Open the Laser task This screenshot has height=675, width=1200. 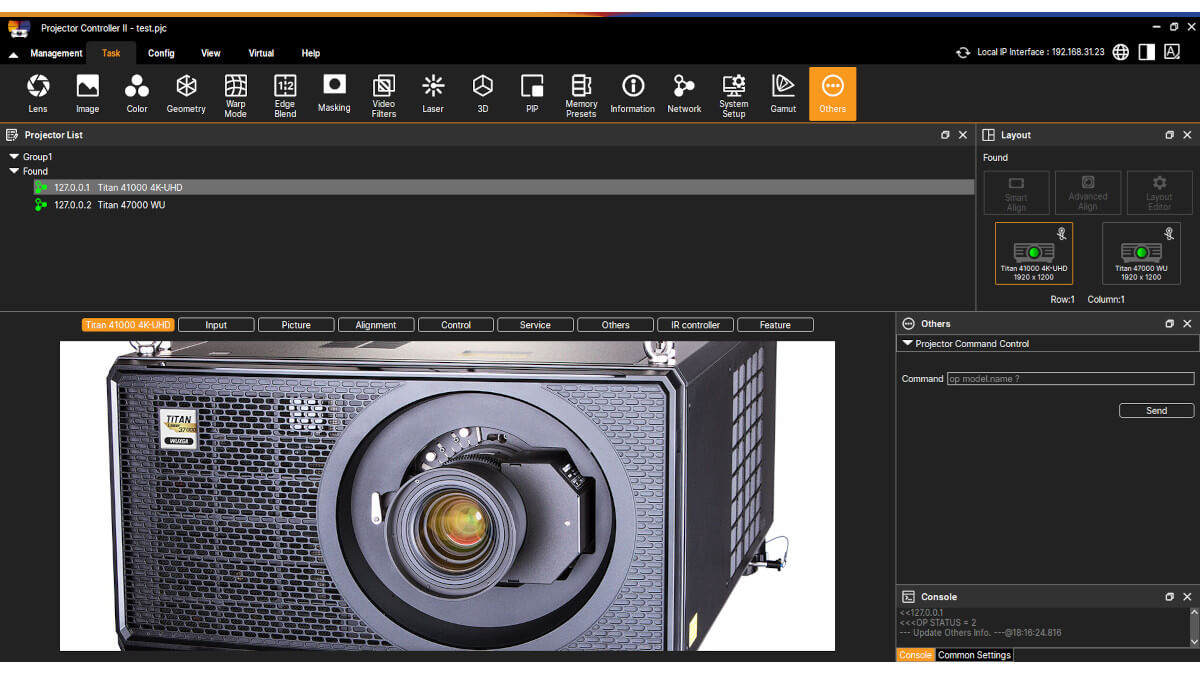[x=433, y=94]
